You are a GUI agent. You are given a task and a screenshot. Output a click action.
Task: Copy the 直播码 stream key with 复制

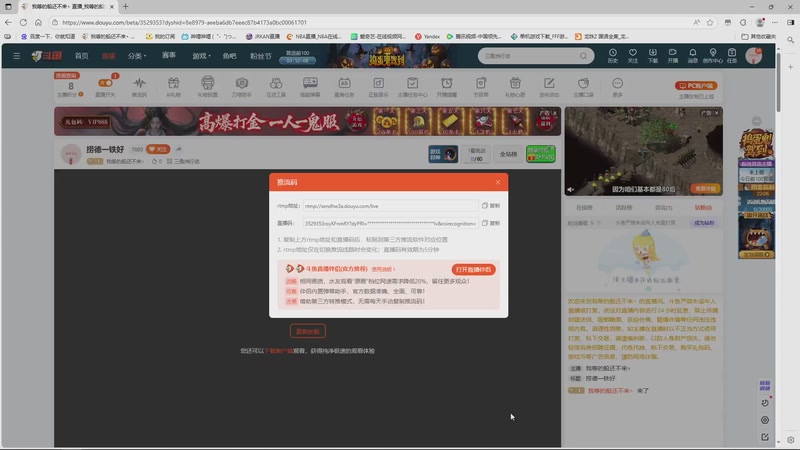[x=491, y=223]
